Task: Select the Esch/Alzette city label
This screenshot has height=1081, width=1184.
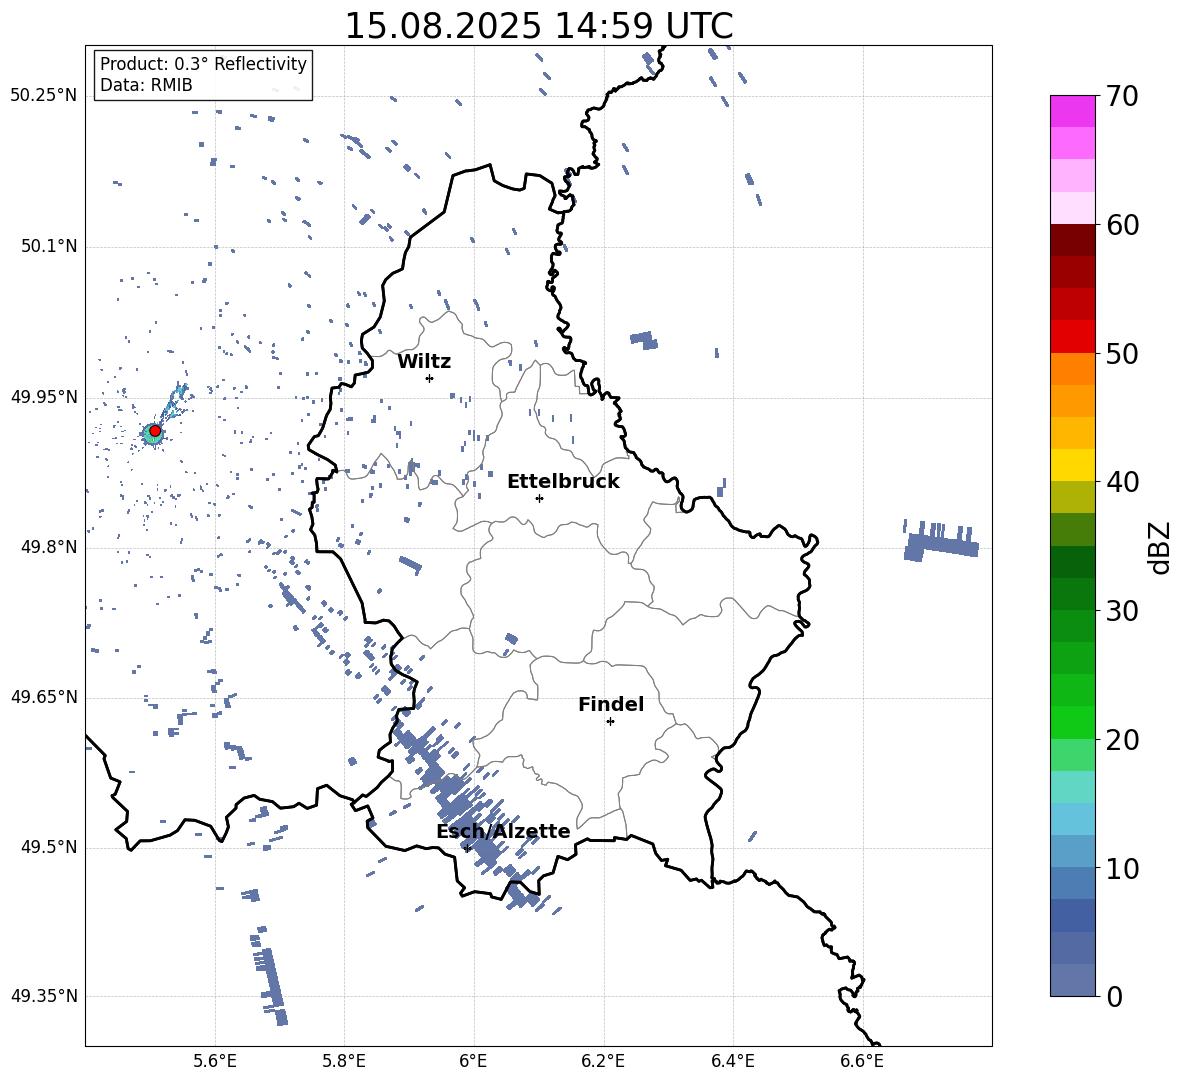Action: tap(503, 831)
